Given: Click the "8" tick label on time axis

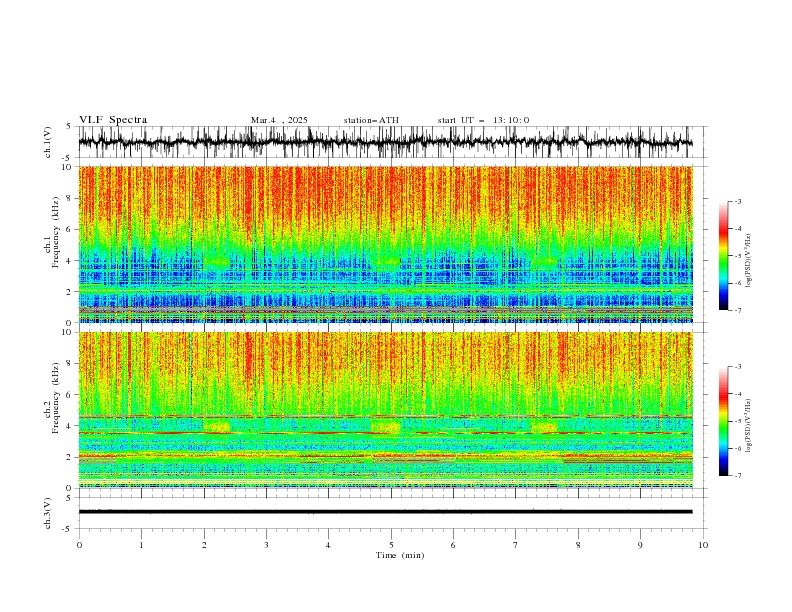Looking at the screenshot, I should coord(578,545).
